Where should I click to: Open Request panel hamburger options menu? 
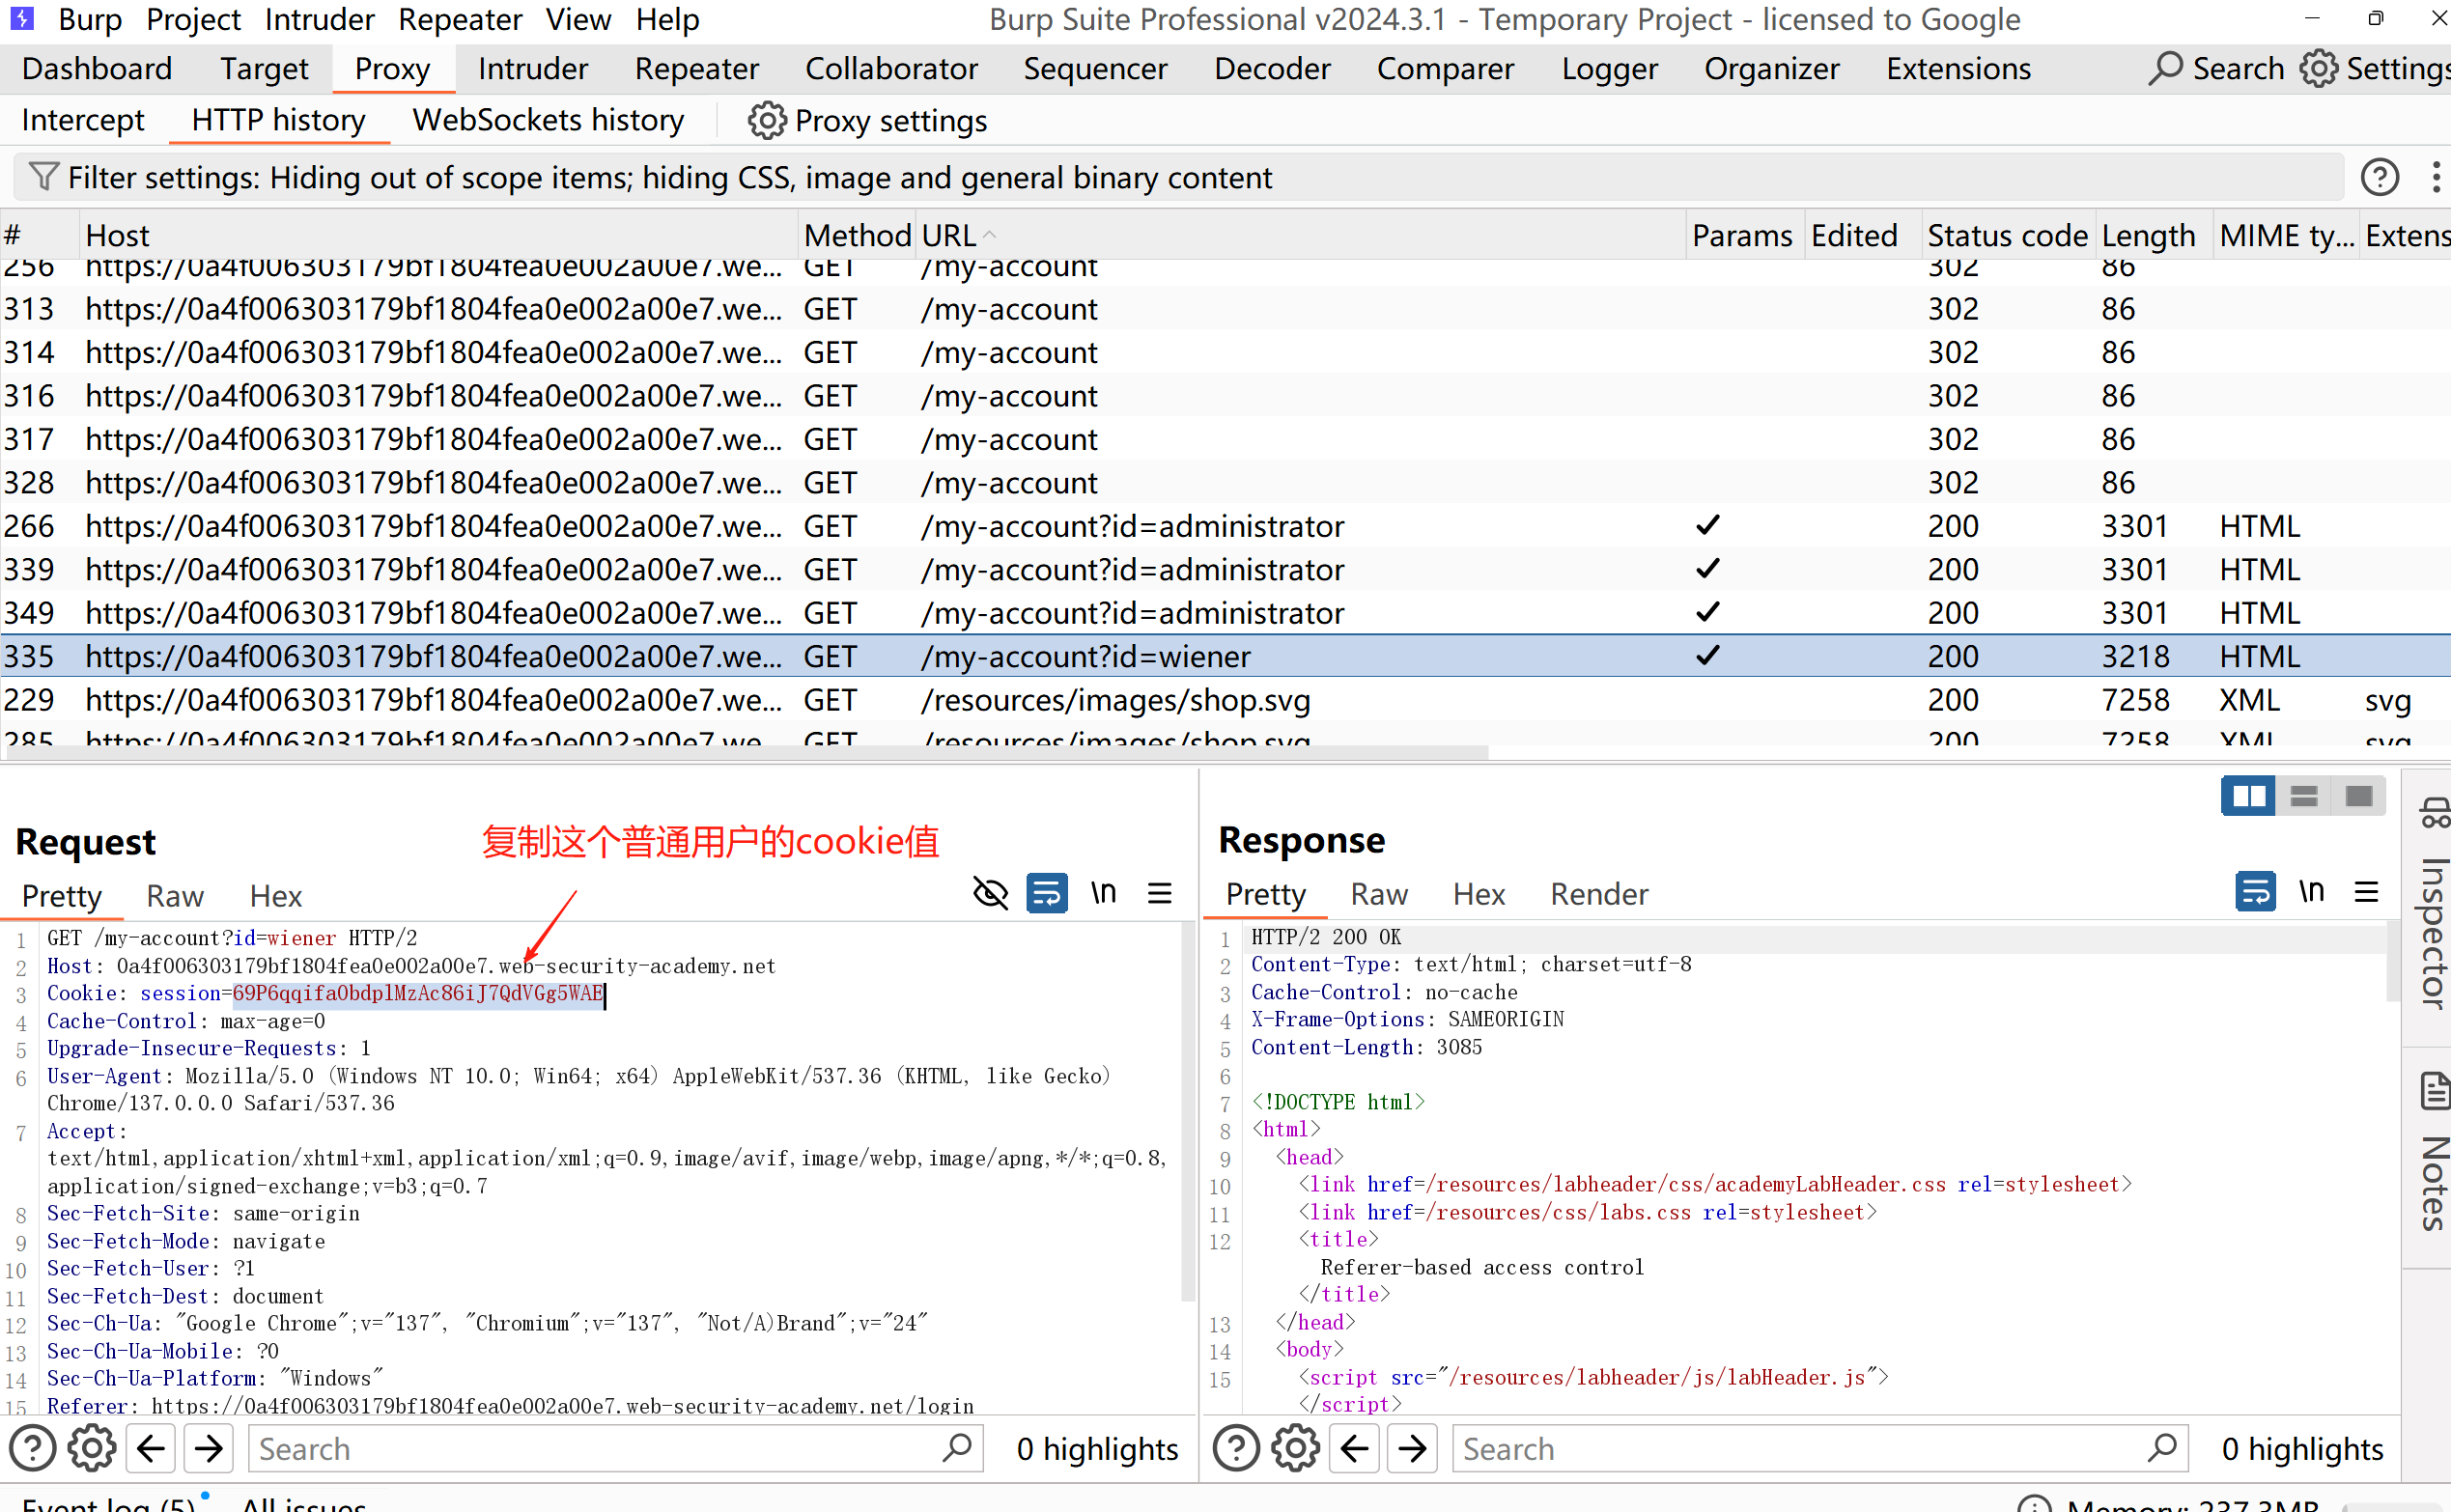[x=1159, y=892]
